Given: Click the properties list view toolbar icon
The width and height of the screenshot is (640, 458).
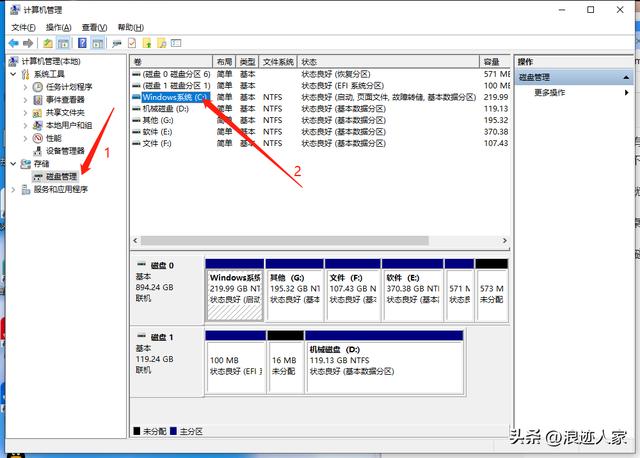Looking at the screenshot, I should (176, 43).
